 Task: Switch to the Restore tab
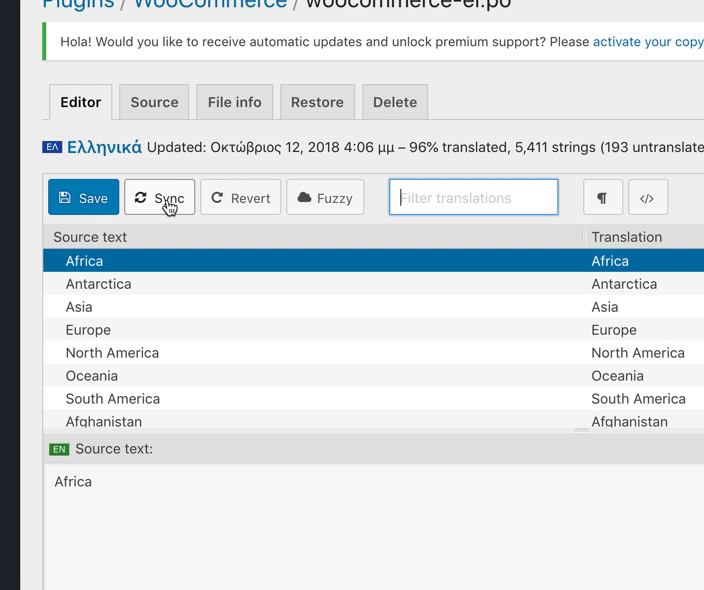pos(317,102)
